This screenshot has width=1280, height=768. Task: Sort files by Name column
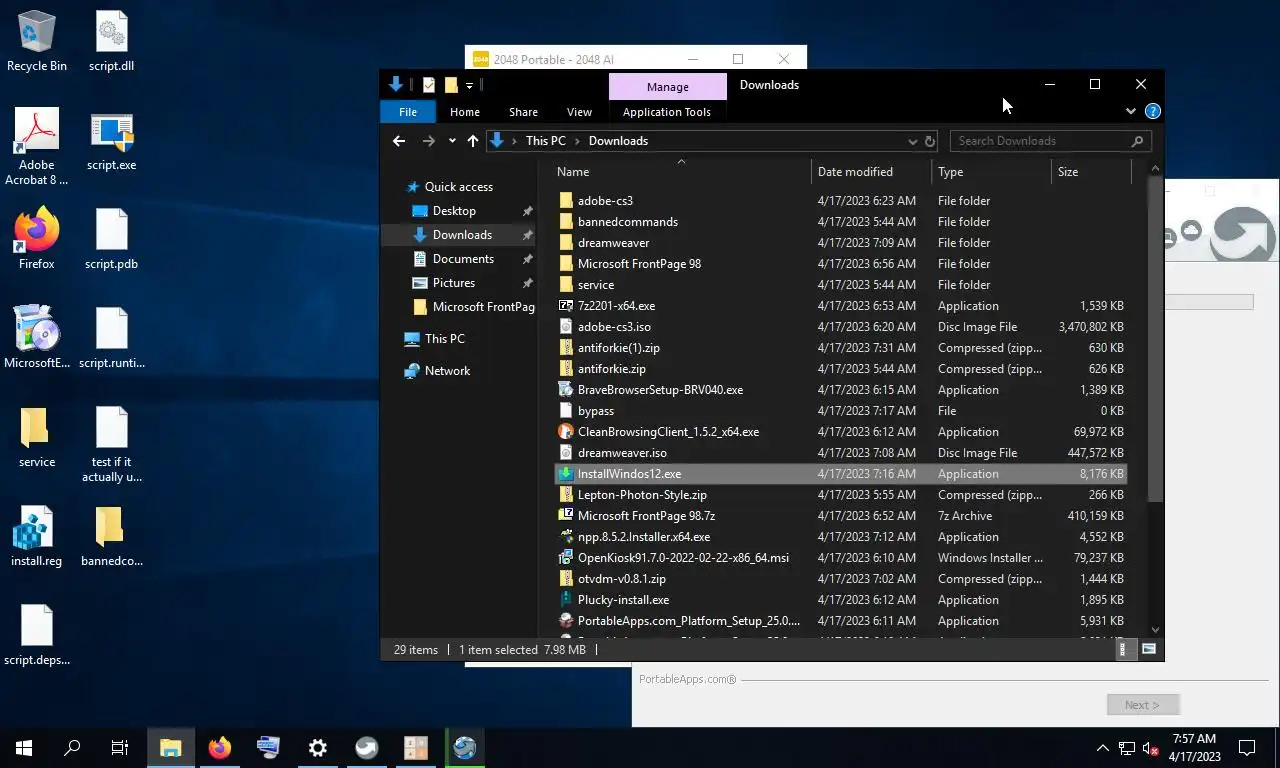click(682, 172)
